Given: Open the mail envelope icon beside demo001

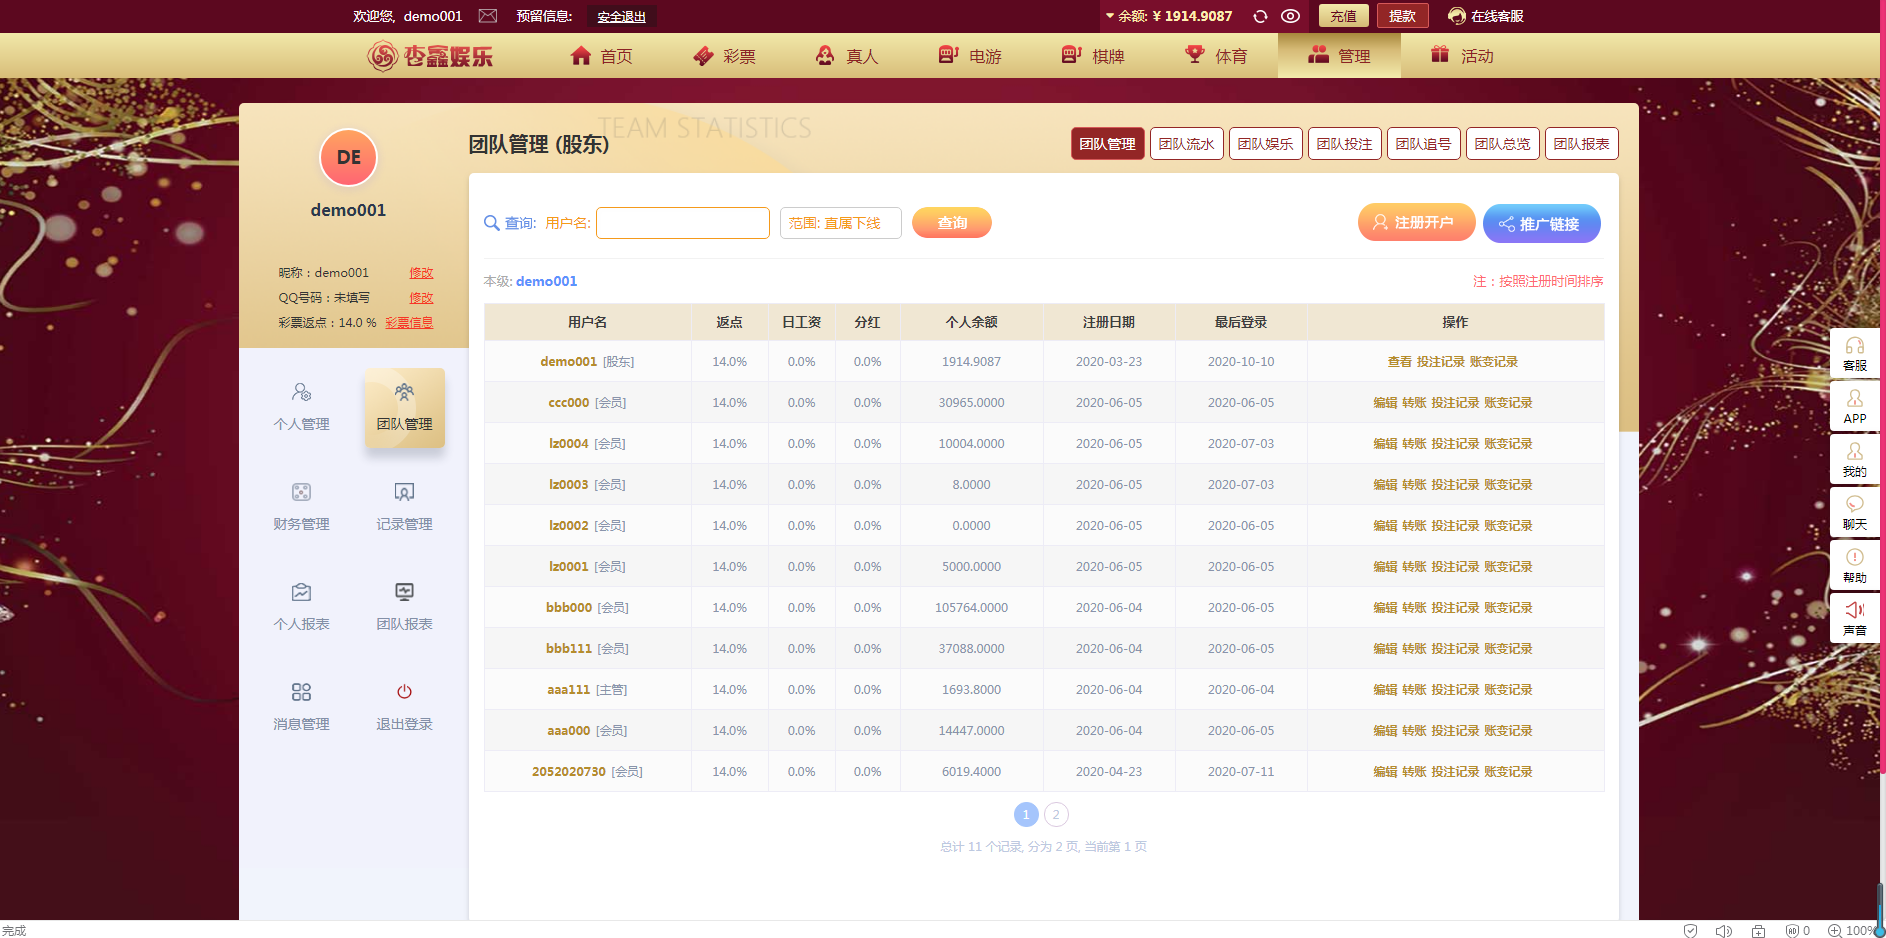Looking at the screenshot, I should pos(488,16).
